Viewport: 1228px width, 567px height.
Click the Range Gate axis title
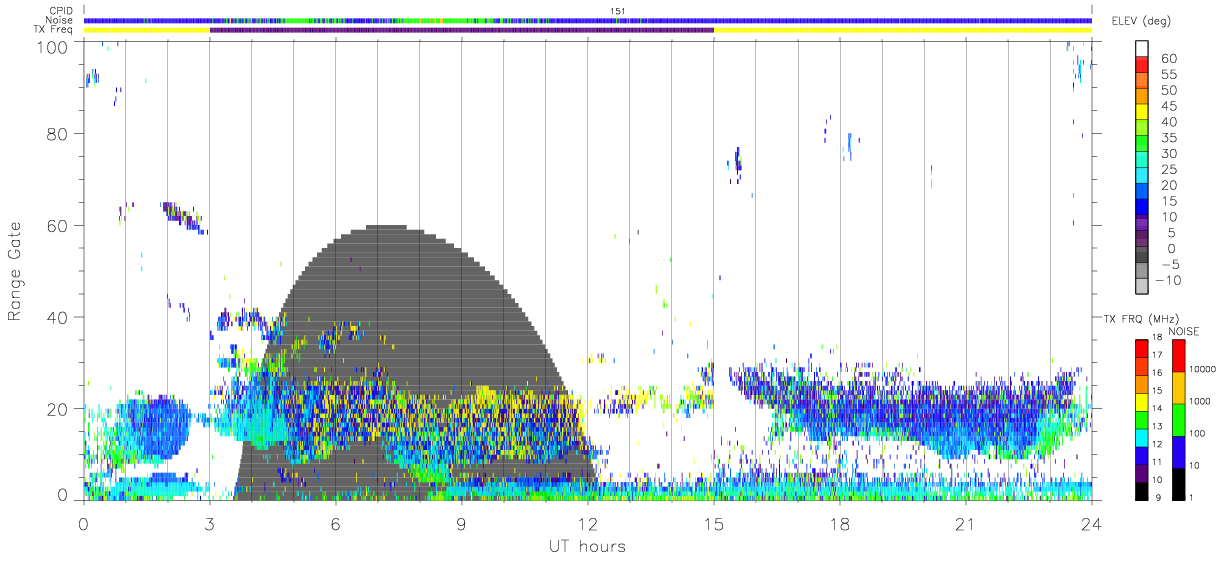click(x=16, y=272)
